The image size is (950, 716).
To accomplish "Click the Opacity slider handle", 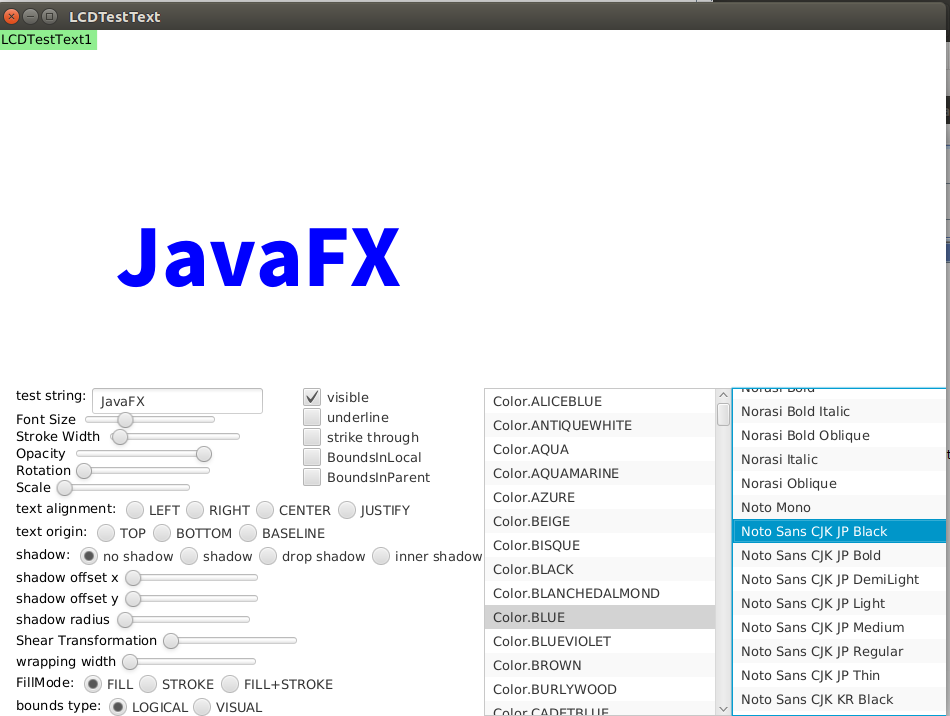I will point(203,454).
